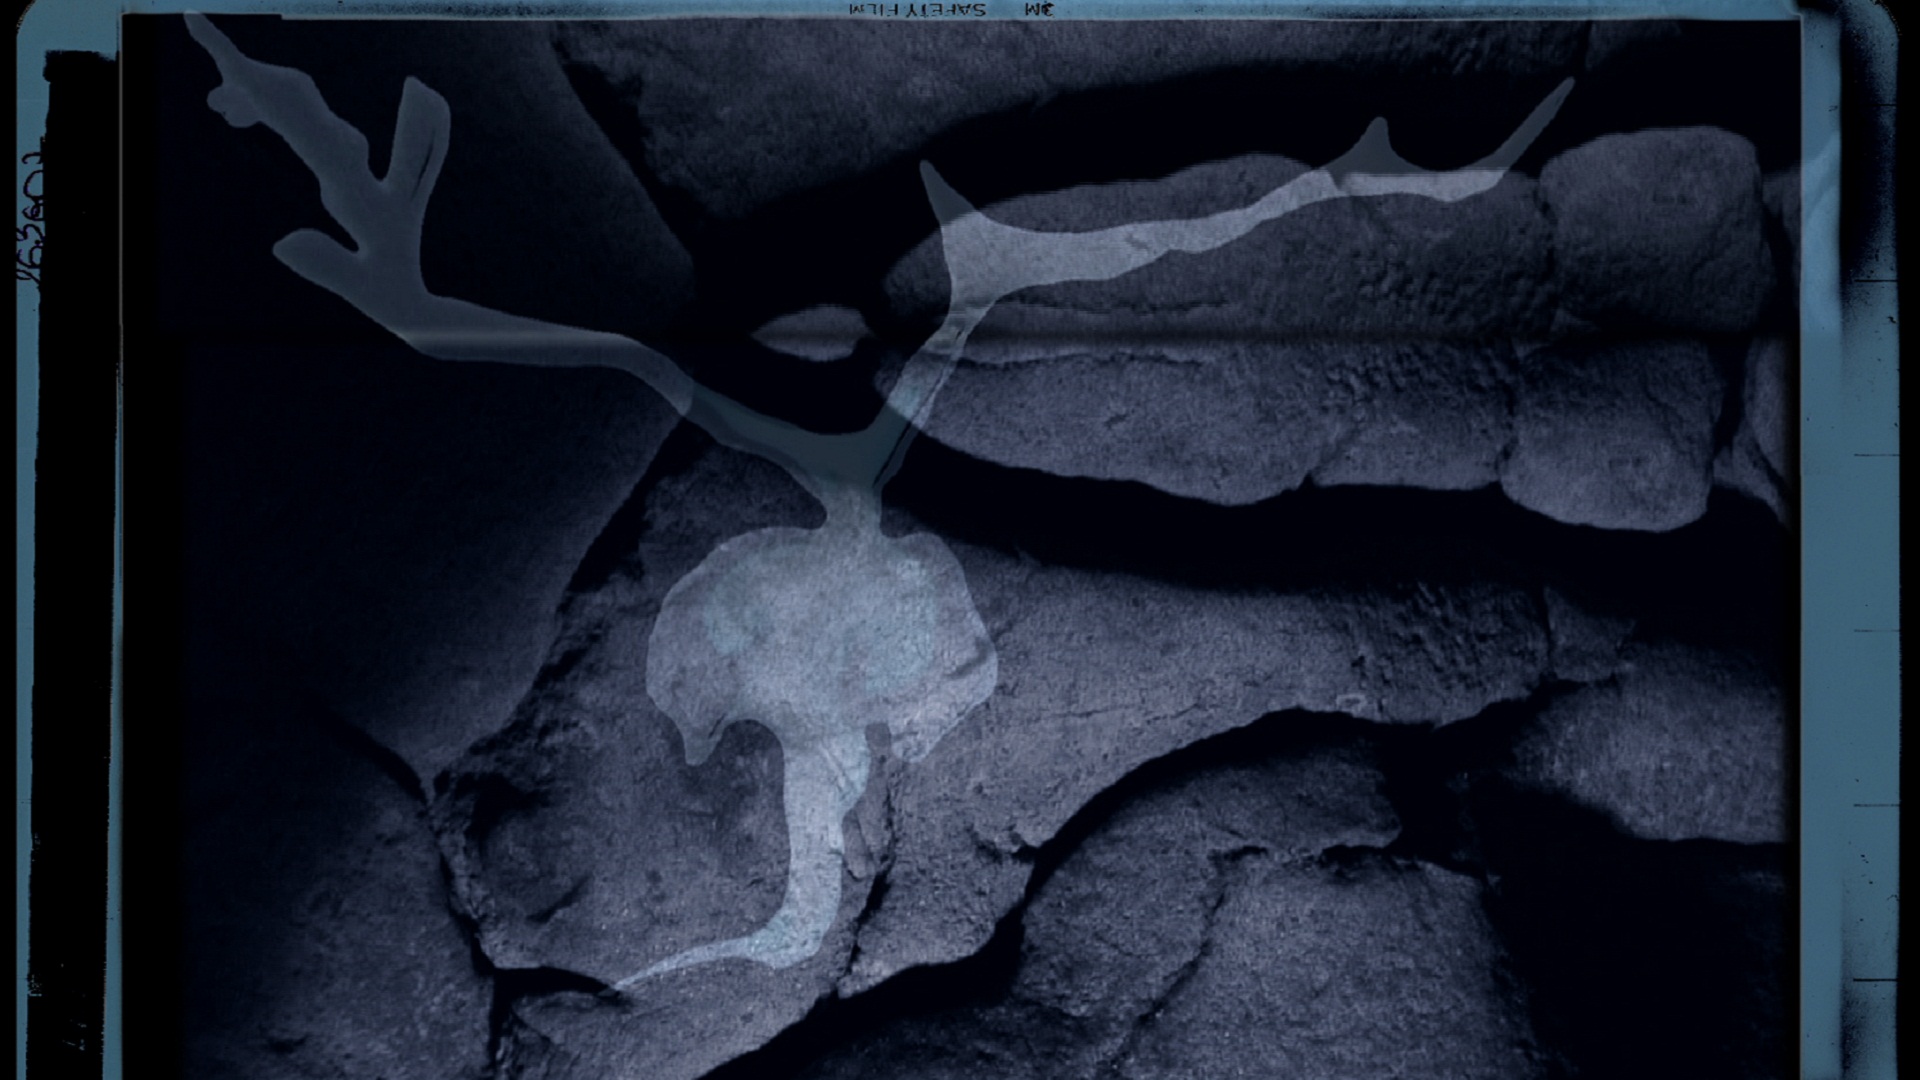The width and height of the screenshot is (1920, 1080).
Task: Select the pale skull-shaped silhouette
Action: [820, 640]
